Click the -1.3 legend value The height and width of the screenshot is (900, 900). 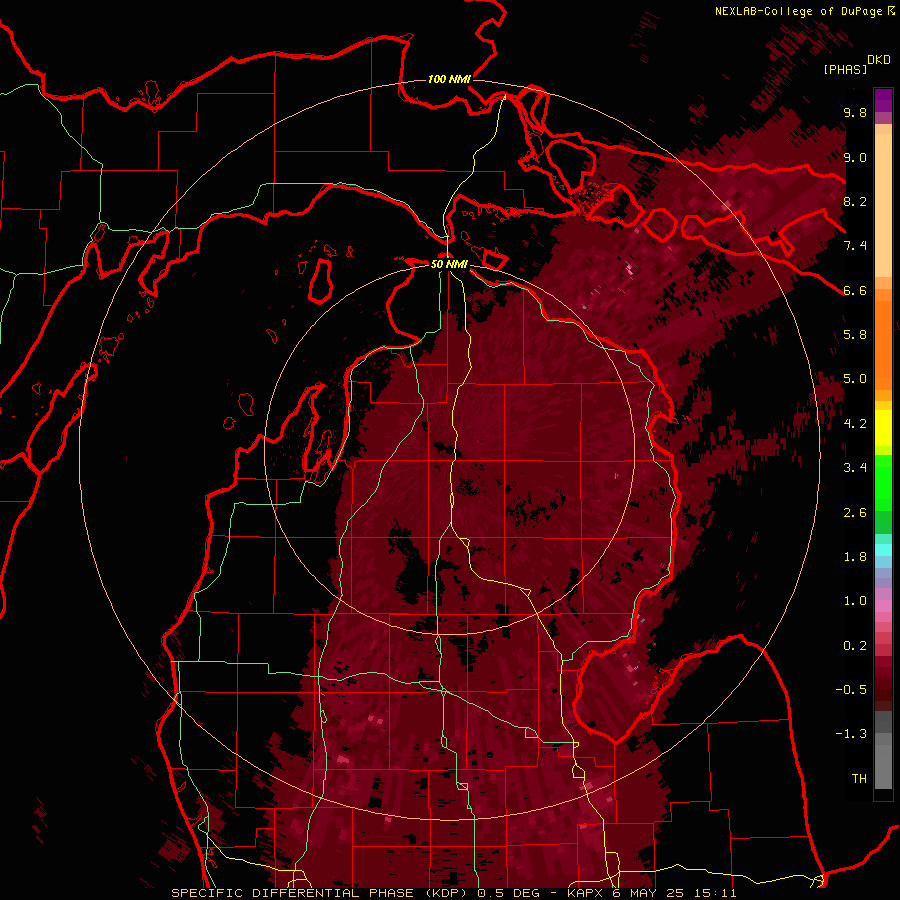851,734
